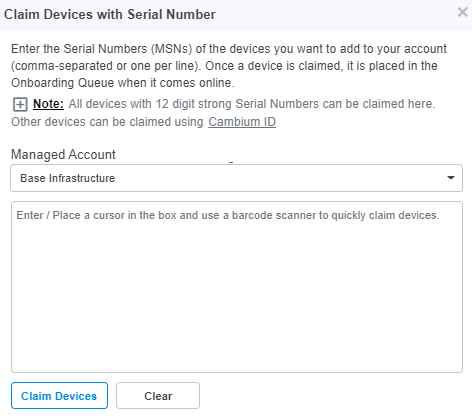Focus the serial numbers text area

237,287
